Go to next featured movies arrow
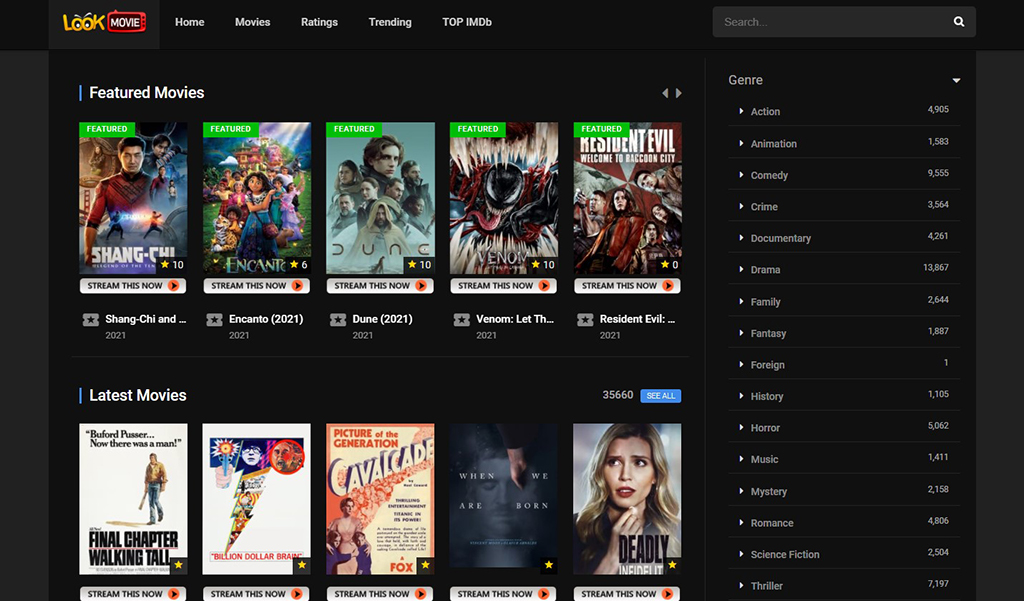Screen dimensions: 1024x601 click(x=679, y=93)
